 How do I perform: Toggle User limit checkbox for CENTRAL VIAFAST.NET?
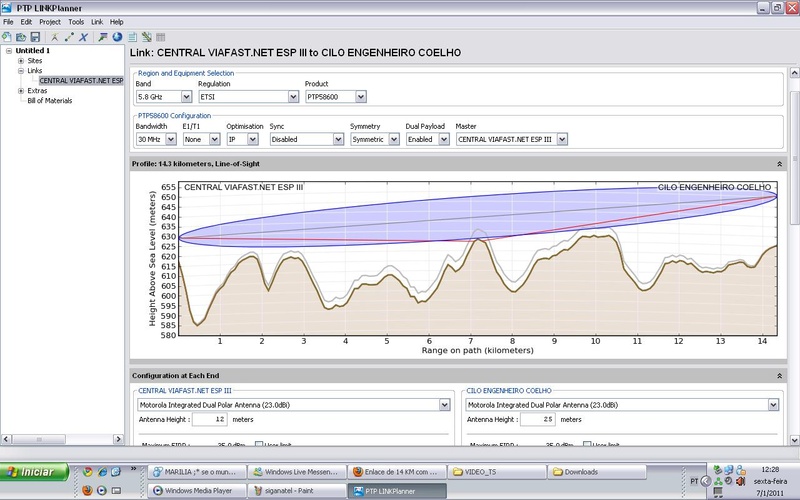[260, 443]
